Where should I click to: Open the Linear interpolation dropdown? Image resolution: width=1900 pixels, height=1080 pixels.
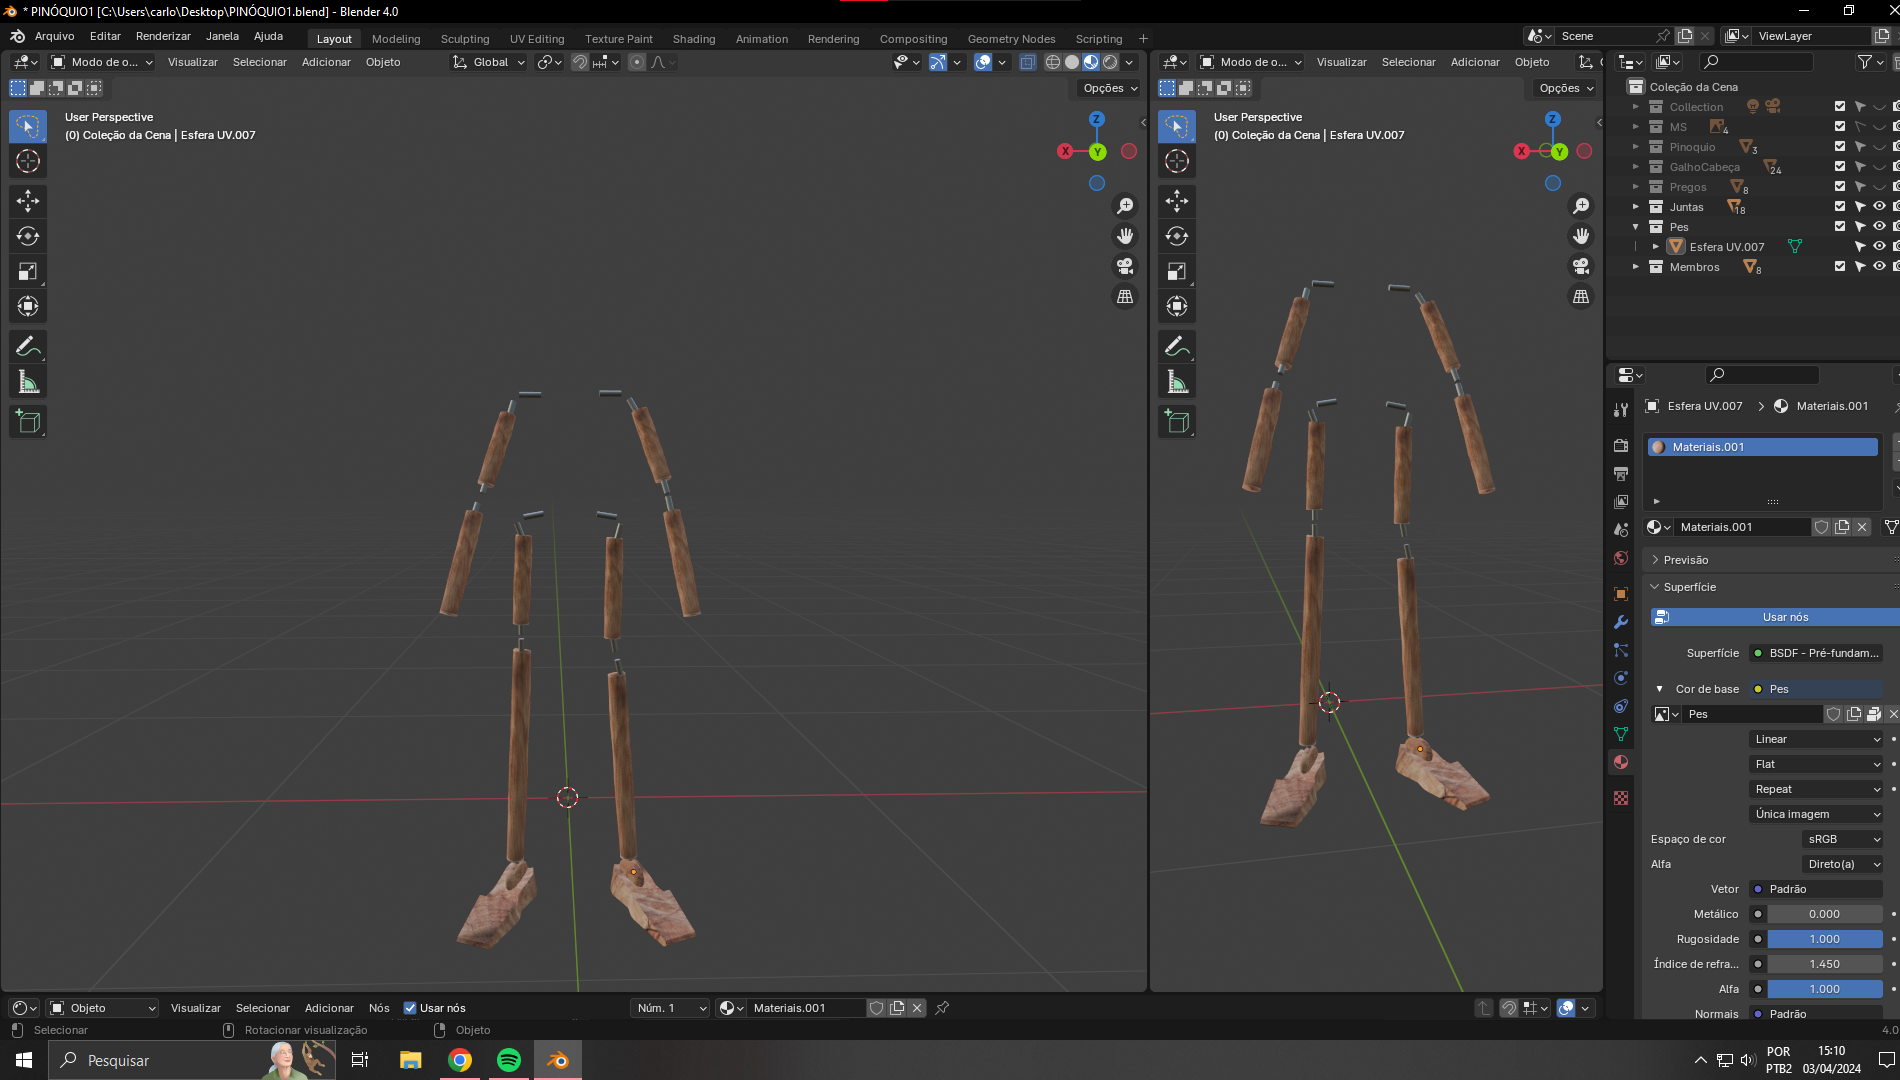point(1817,739)
